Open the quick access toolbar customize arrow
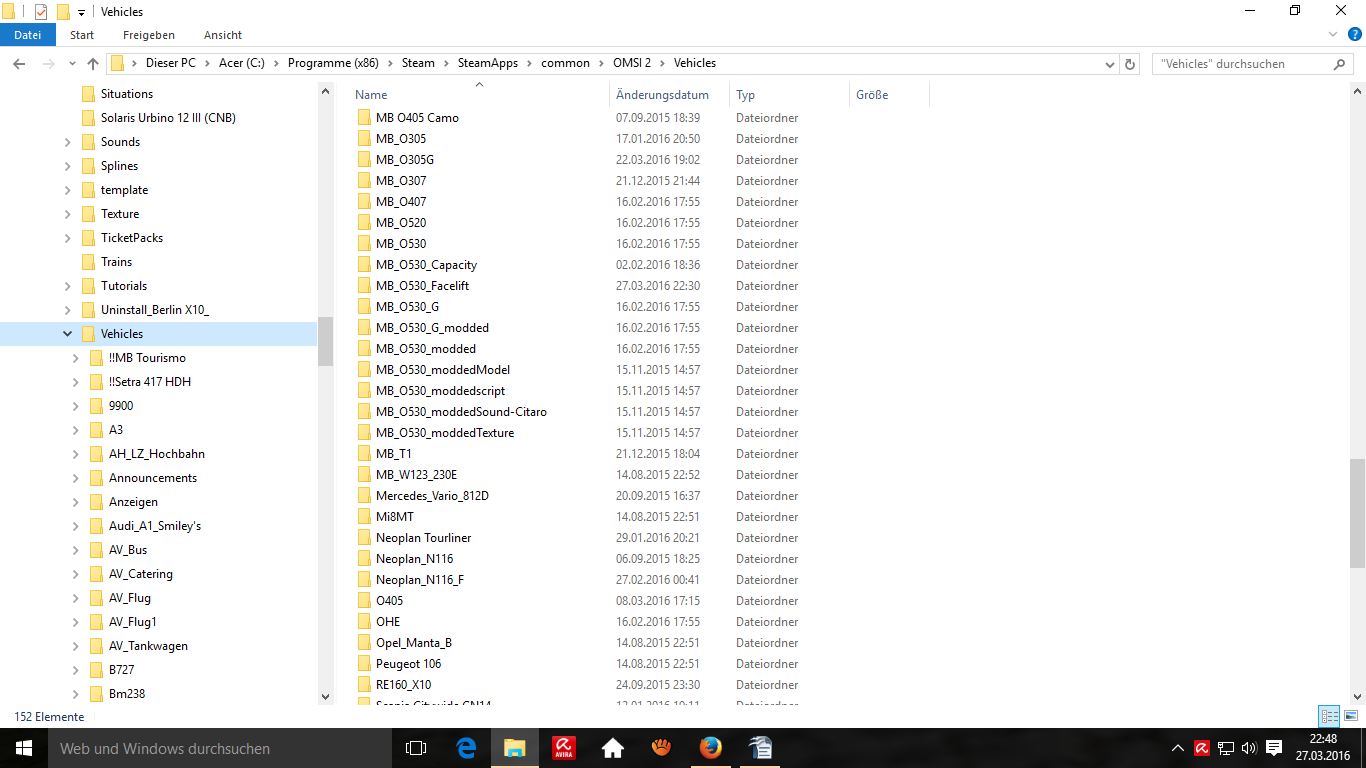Screen dimensions: 1366x768 tap(81, 12)
